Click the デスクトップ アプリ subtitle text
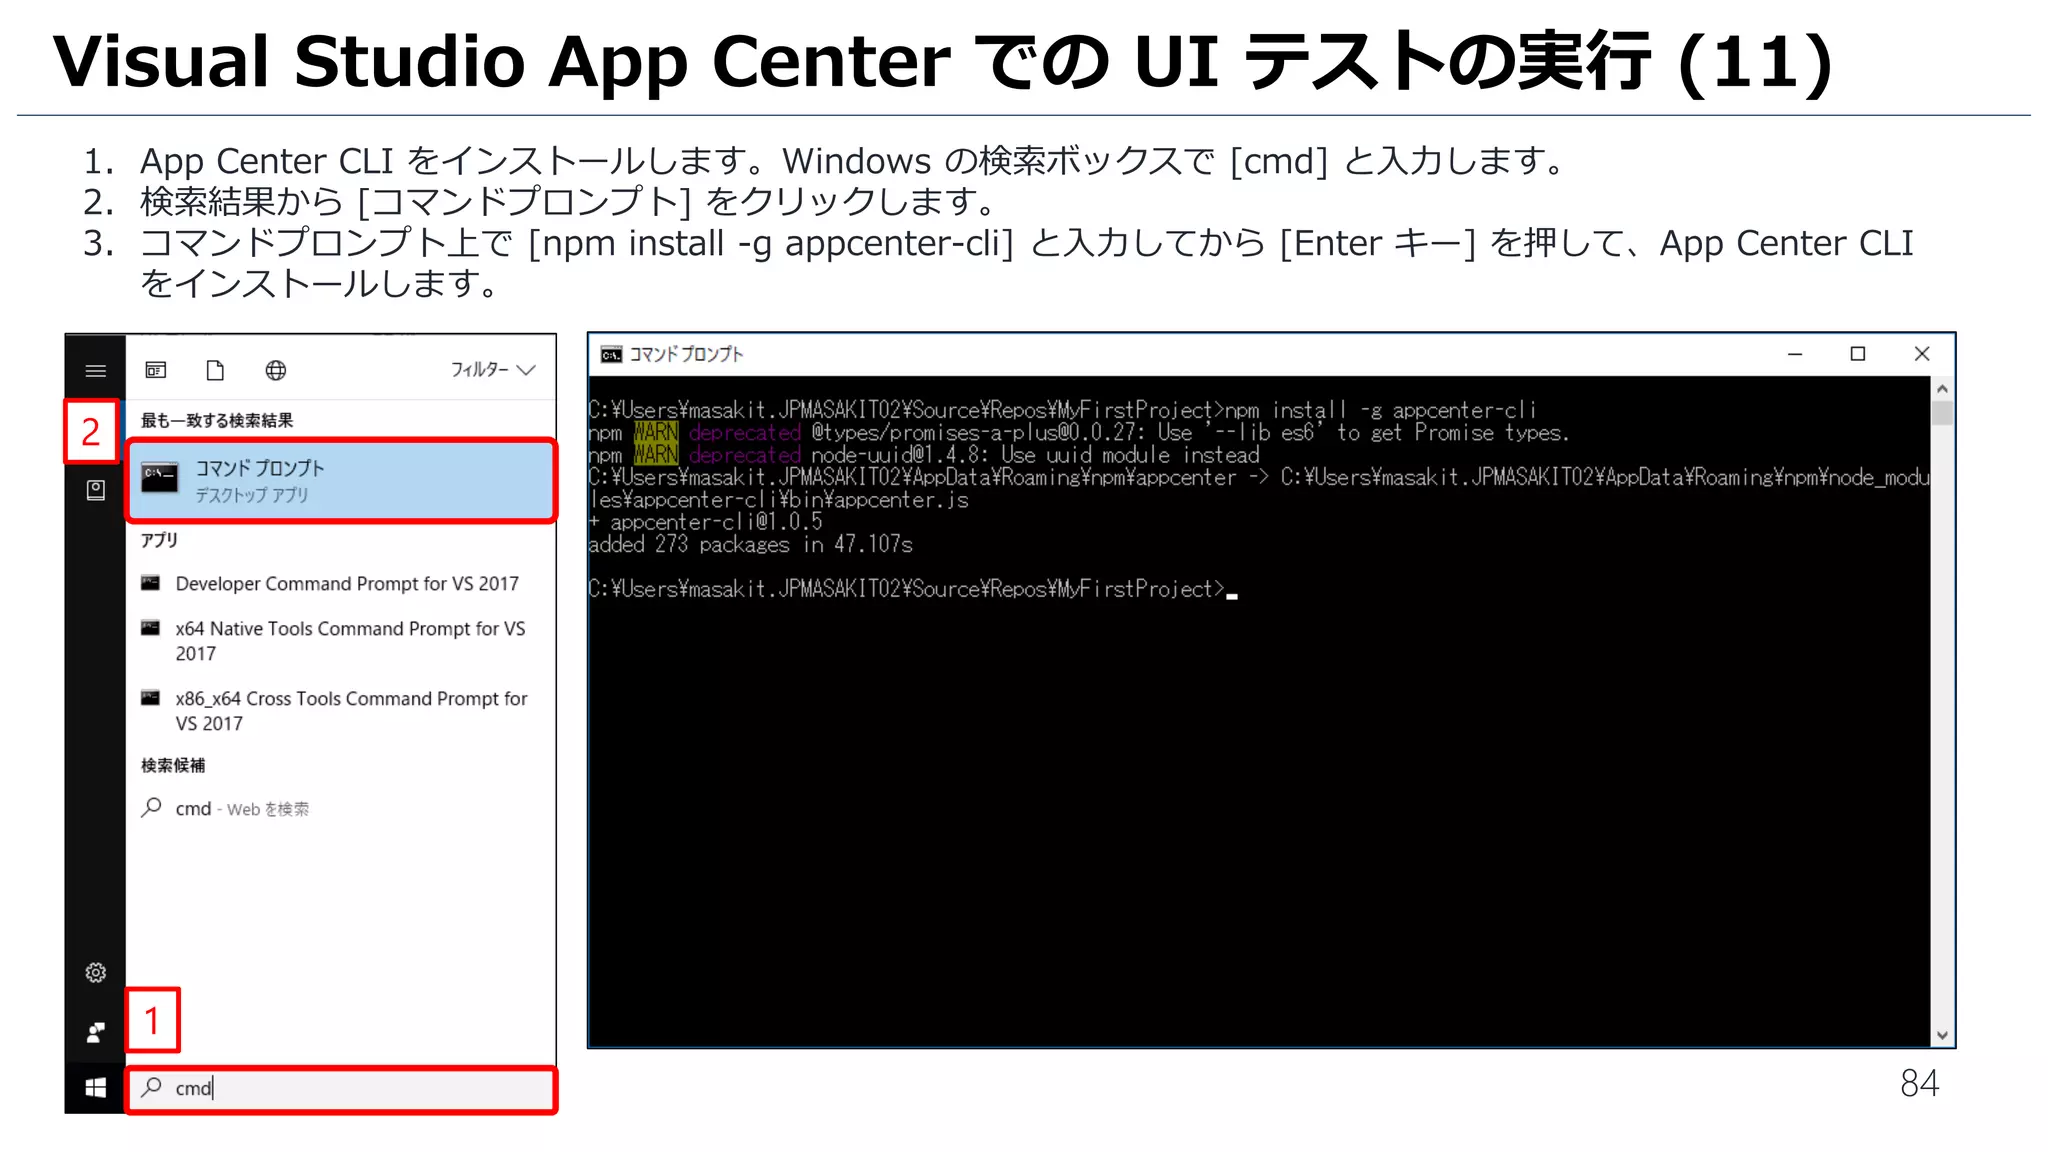 (x=252, y=495)
